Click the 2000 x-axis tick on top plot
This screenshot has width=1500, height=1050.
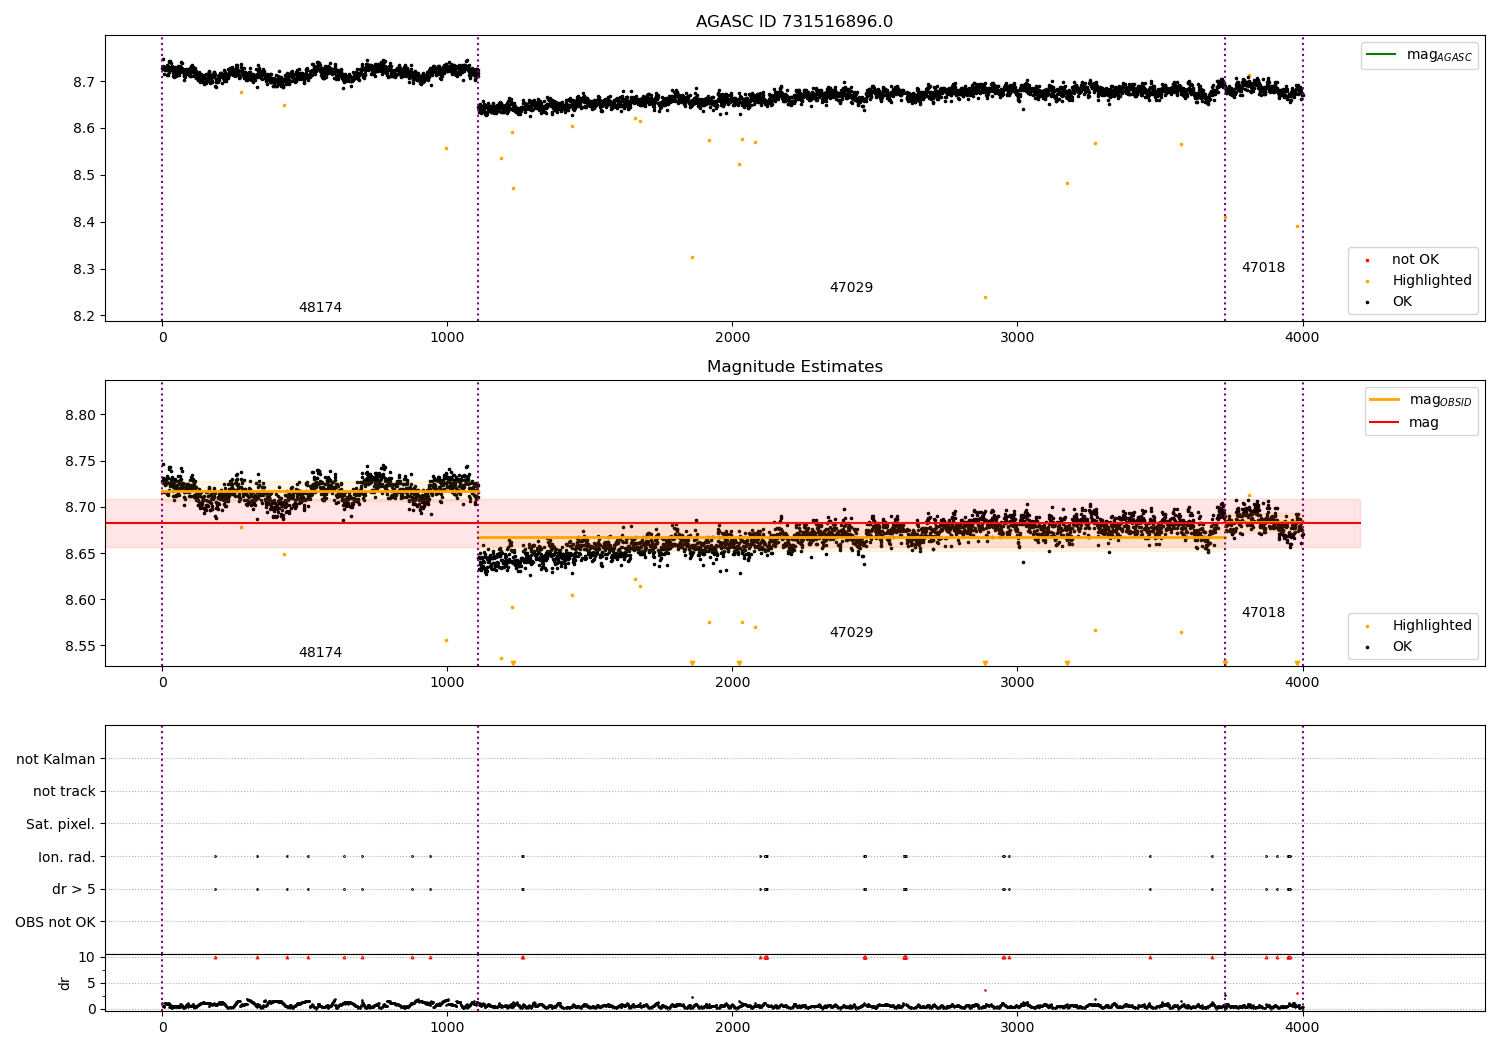coord(732,338)
